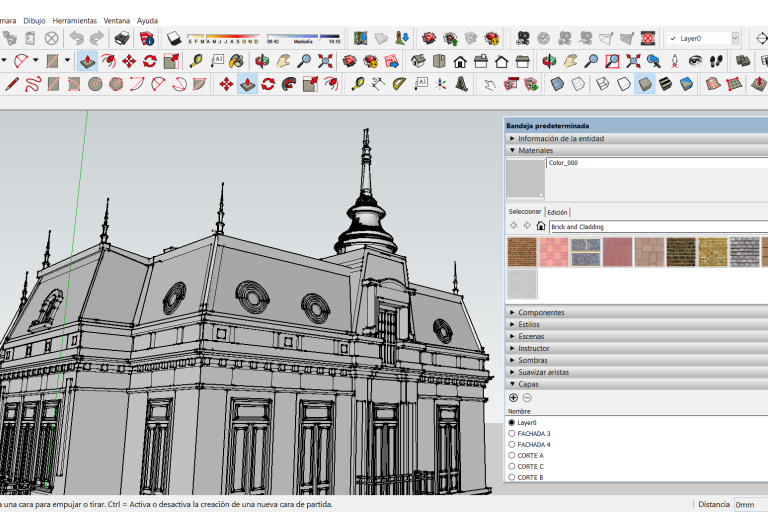
Task: Select the Position Camera tool
Action: (x=674, y=61)
